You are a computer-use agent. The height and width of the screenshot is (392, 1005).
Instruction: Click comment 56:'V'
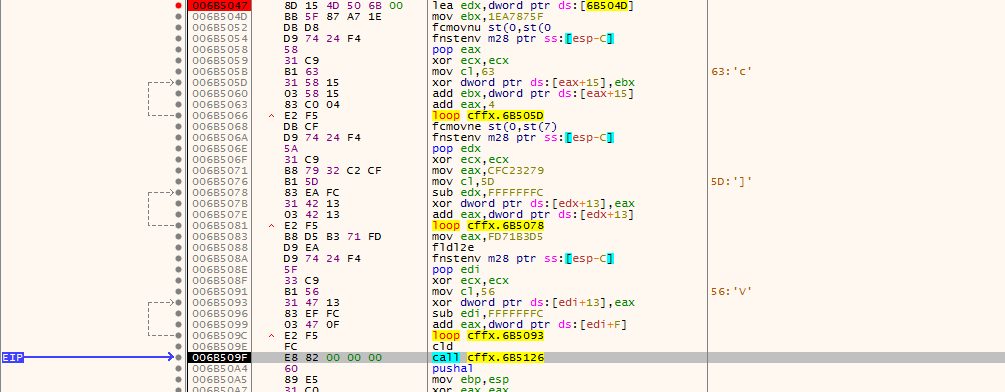coord(731,291)
